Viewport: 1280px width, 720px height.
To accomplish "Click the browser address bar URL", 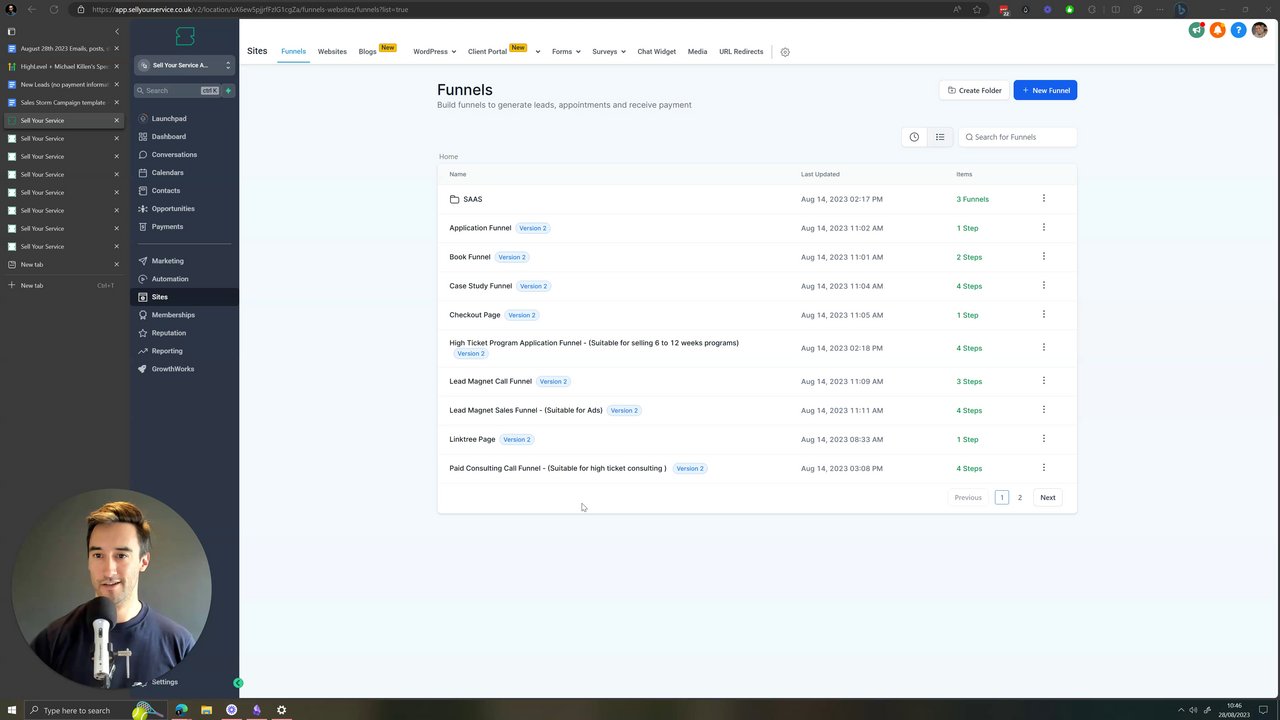I will coord(250,9).
